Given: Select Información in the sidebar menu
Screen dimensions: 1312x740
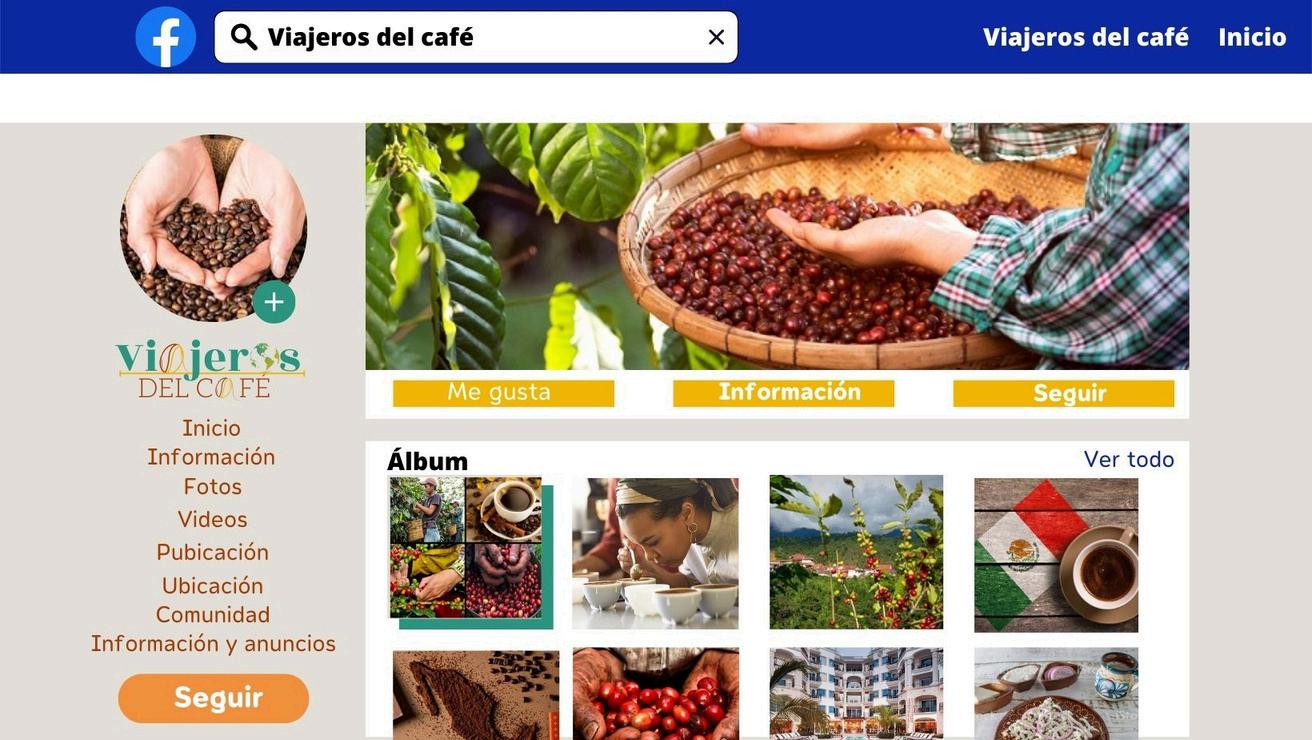Looking at the screenshot, I should [211, 457].
